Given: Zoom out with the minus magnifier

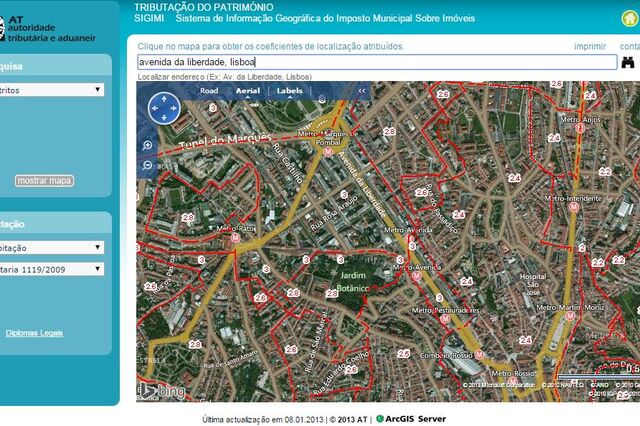Looking at the screenshot, I should 147,165.
